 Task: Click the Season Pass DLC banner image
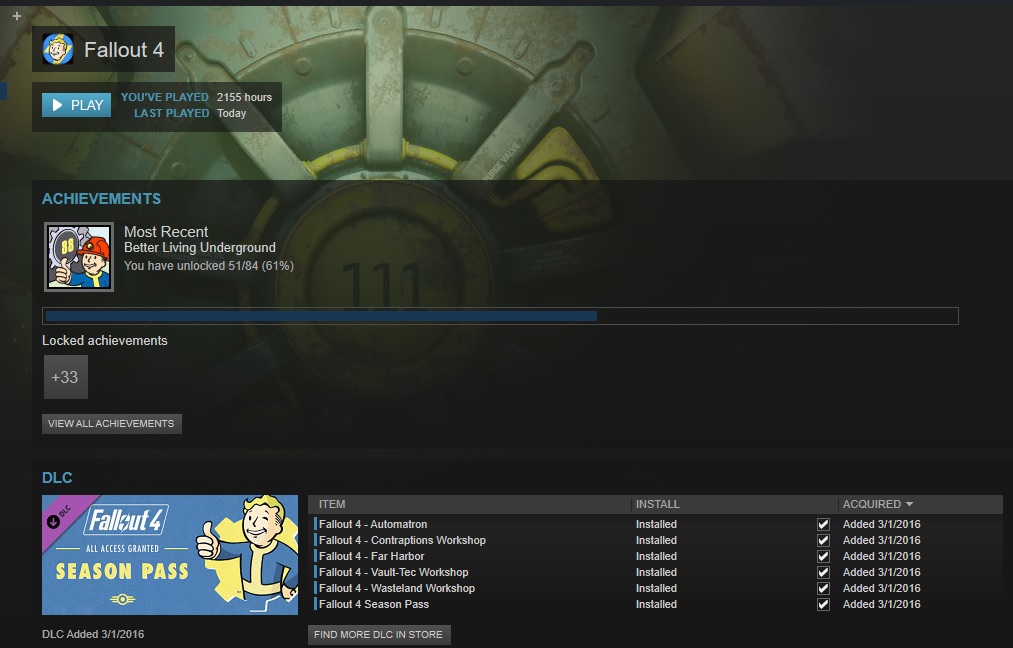[170, 555]
